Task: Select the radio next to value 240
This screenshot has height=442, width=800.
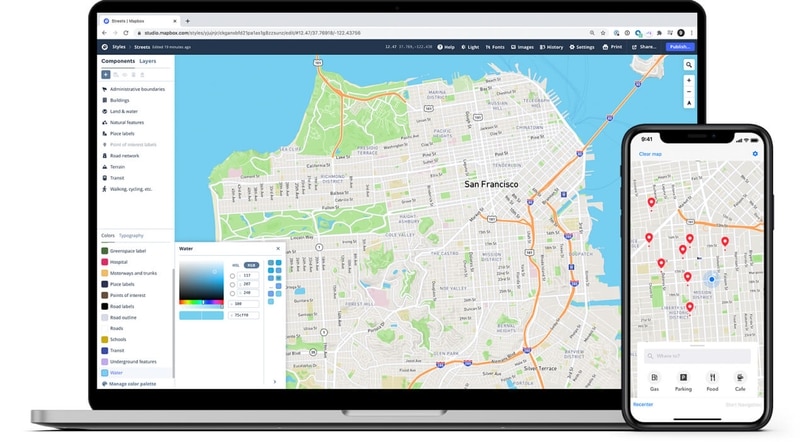Action: coord(232,293)
